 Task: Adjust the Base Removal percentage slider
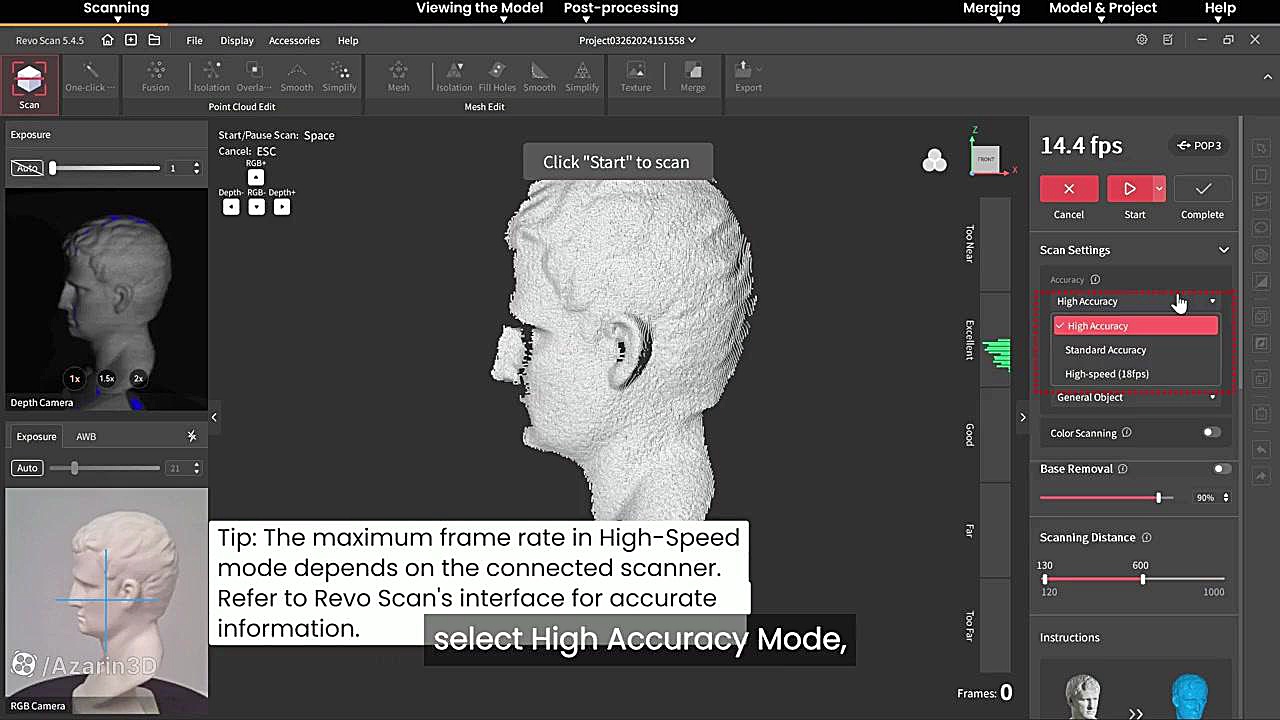[1158, 498]
